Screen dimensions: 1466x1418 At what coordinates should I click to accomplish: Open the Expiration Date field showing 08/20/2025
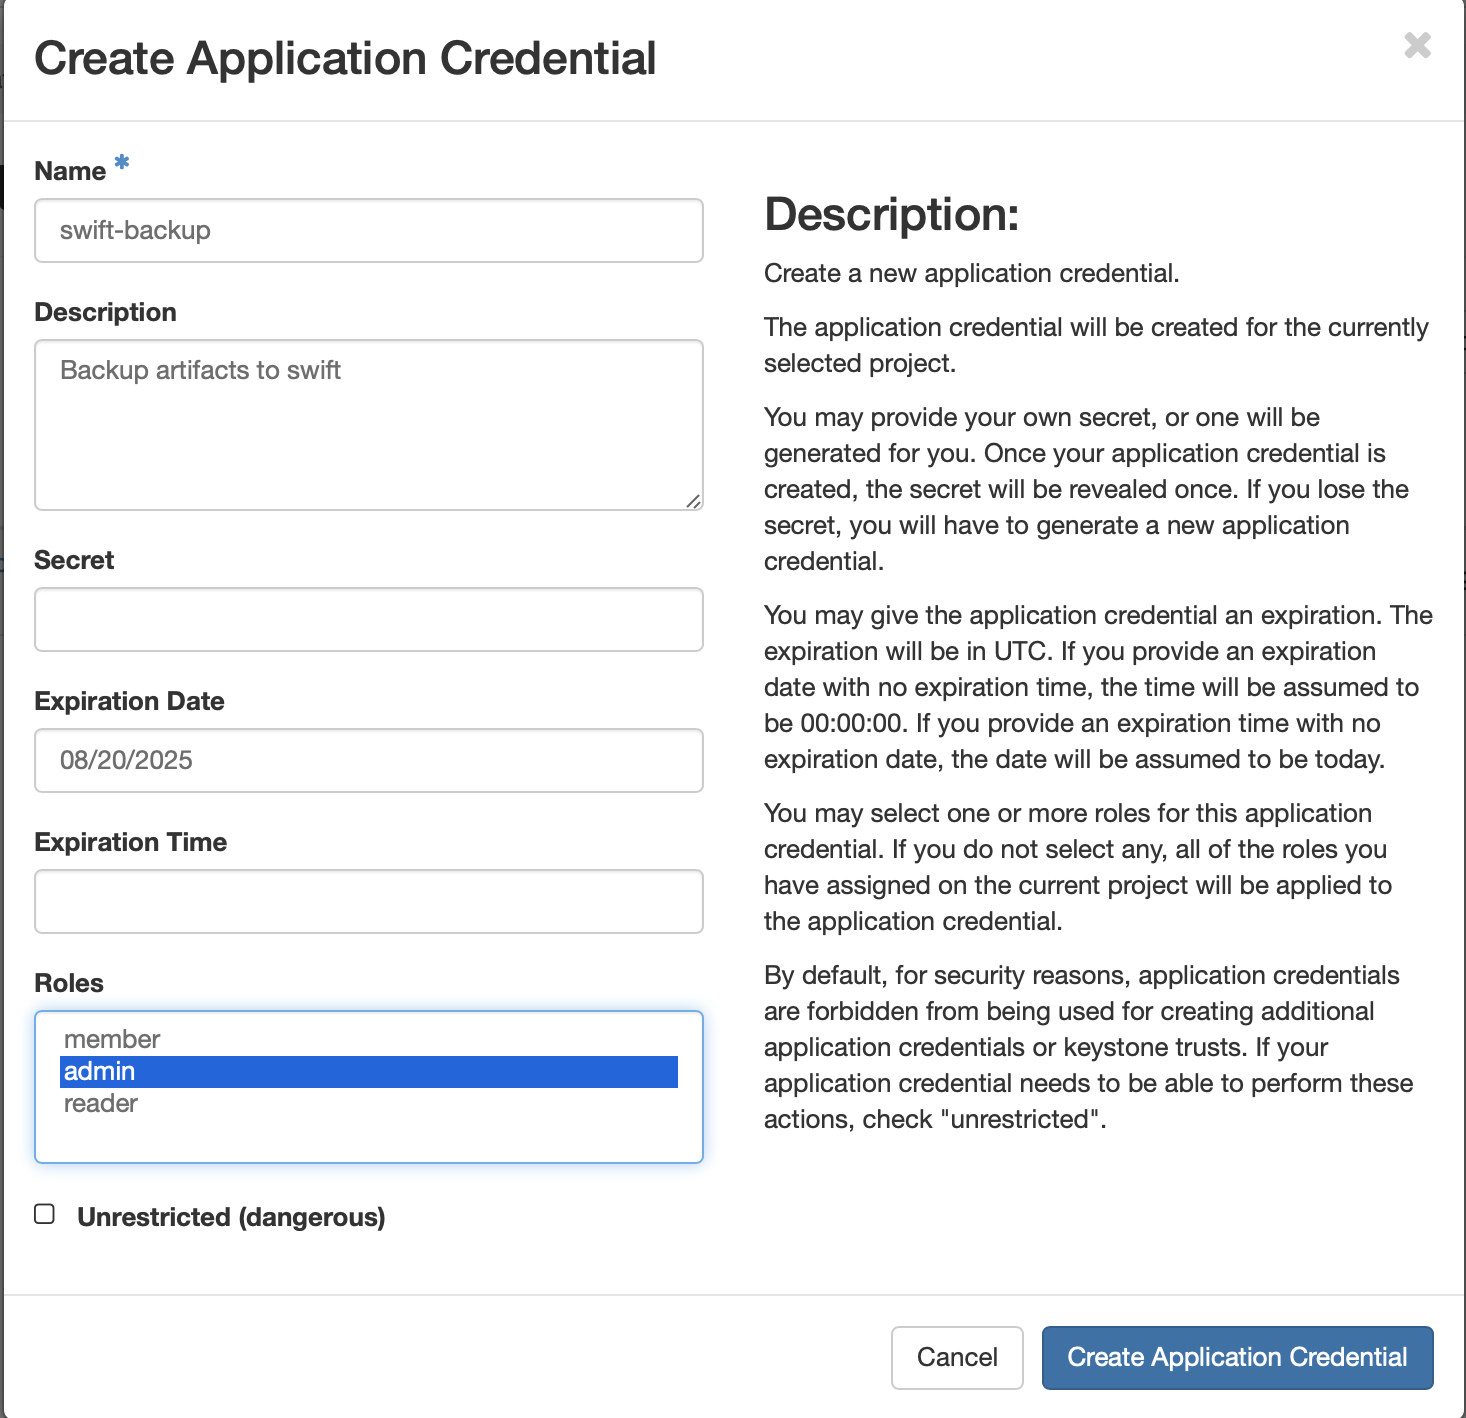[x=368, y=761]
